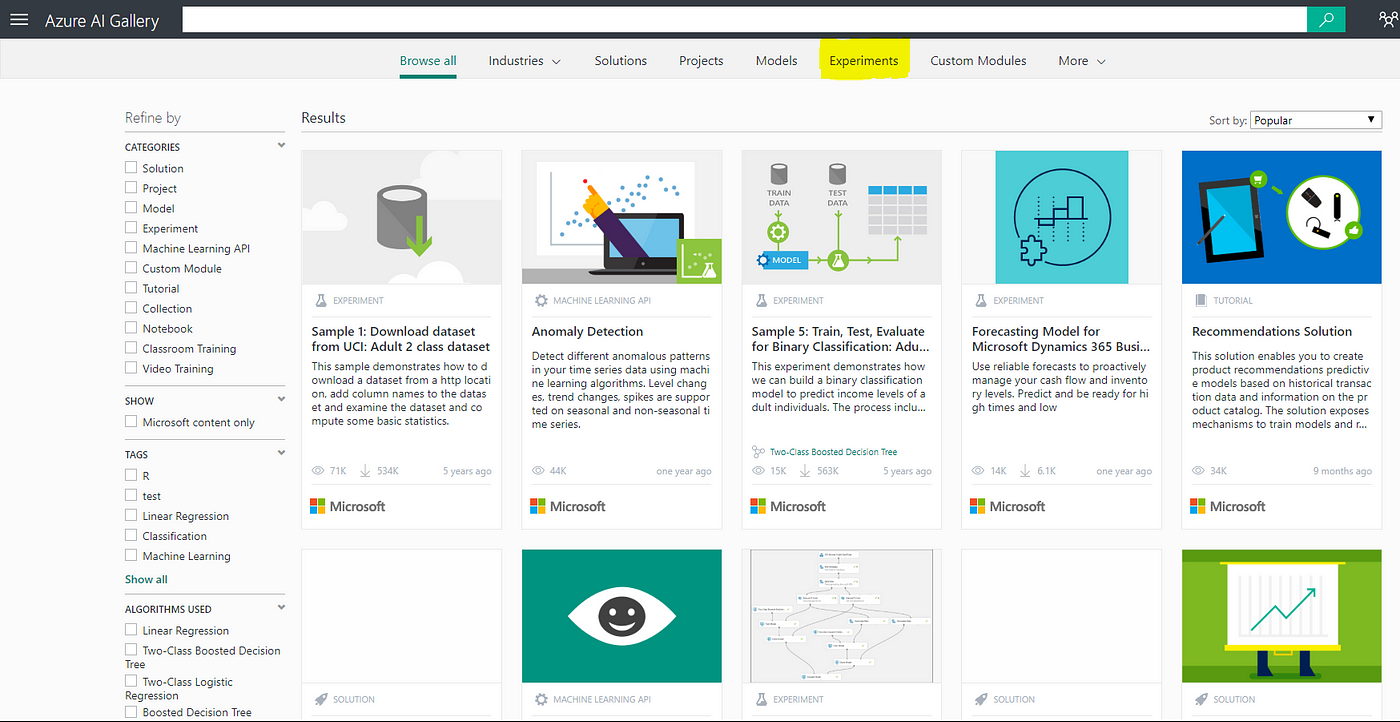Click download icon showing 563K

805,471
